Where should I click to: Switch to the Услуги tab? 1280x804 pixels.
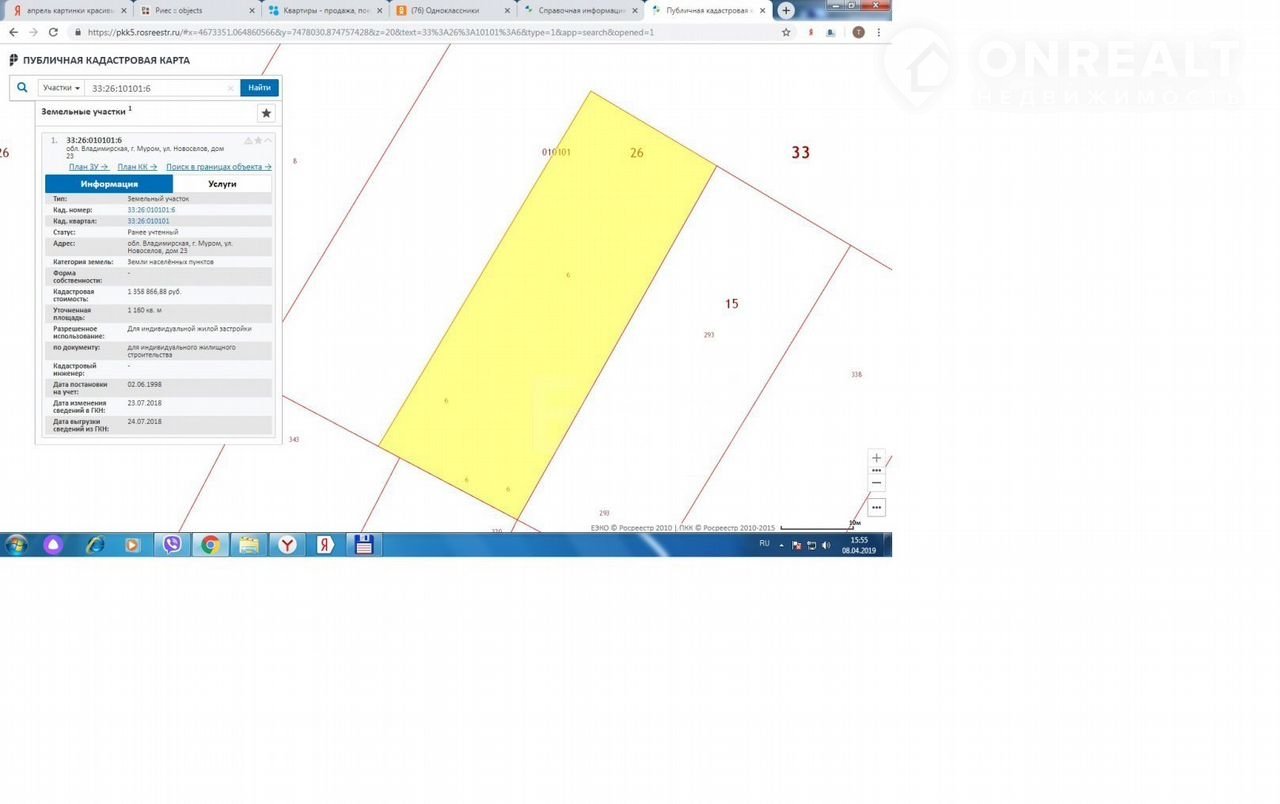(222, 184)
